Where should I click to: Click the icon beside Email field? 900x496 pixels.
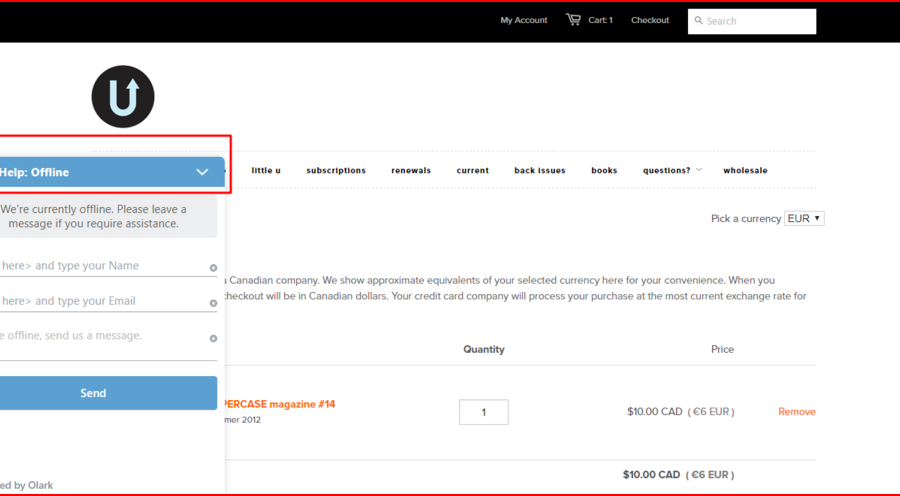213,303
